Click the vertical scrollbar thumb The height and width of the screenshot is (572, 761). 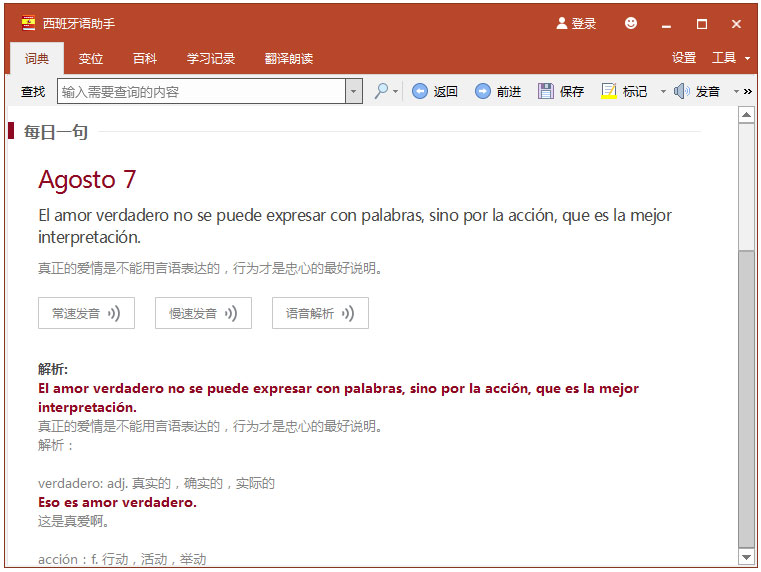click(746, 398)
